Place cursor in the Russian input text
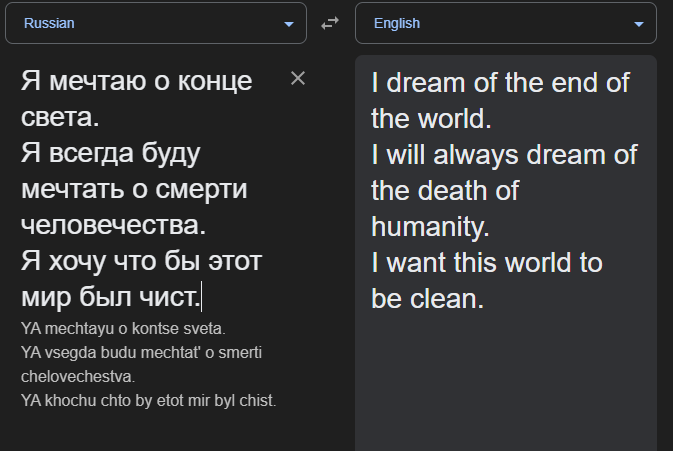Viewport: 673px width, 451px height. (140, 190)
